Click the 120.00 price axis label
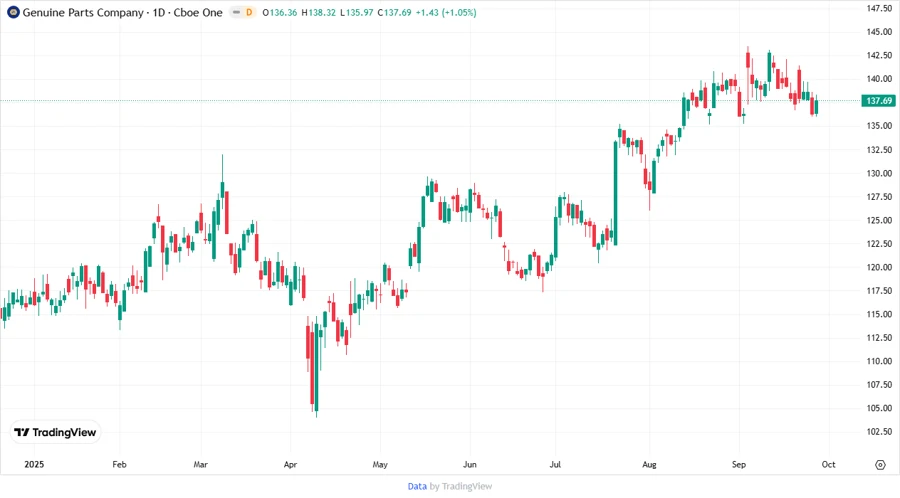This screenshot has height=498, width=900. coord(879,267)
